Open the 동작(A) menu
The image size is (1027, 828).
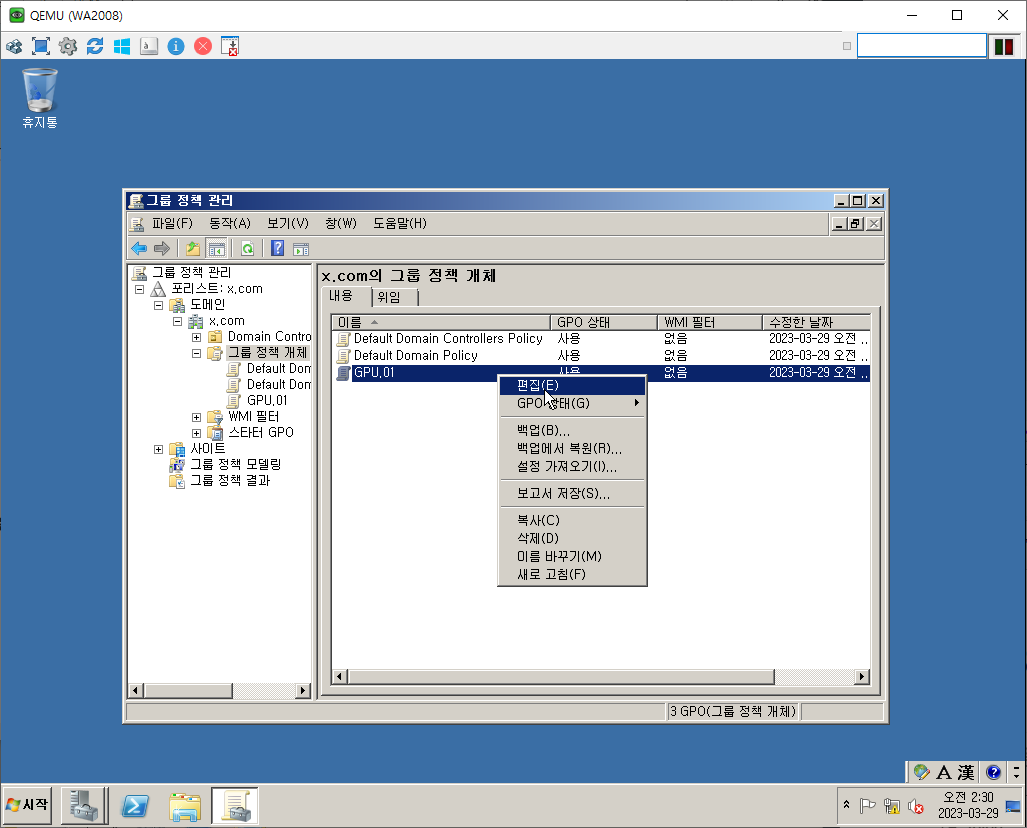tap(230, 223)
